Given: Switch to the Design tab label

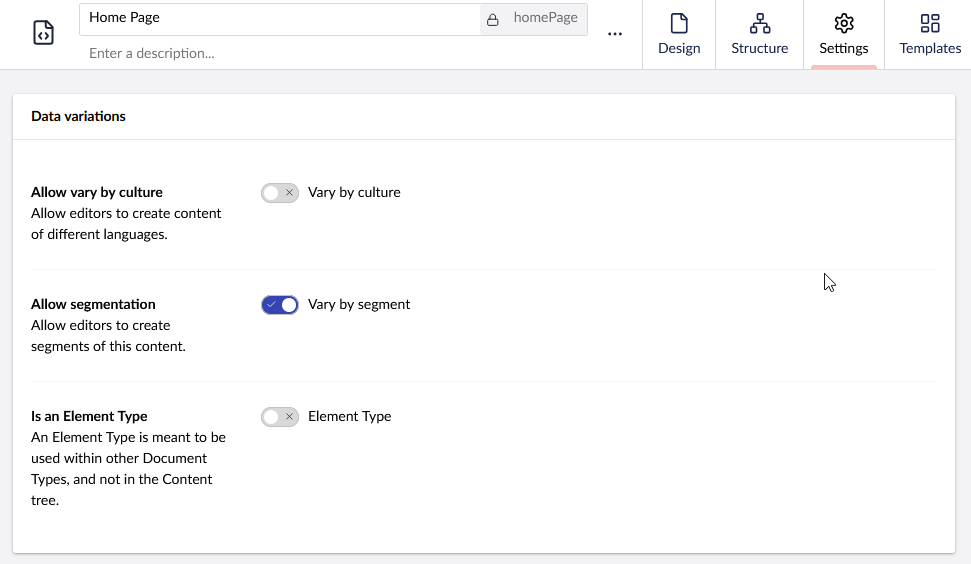Looking at the screenshot, I should [679, 48].
